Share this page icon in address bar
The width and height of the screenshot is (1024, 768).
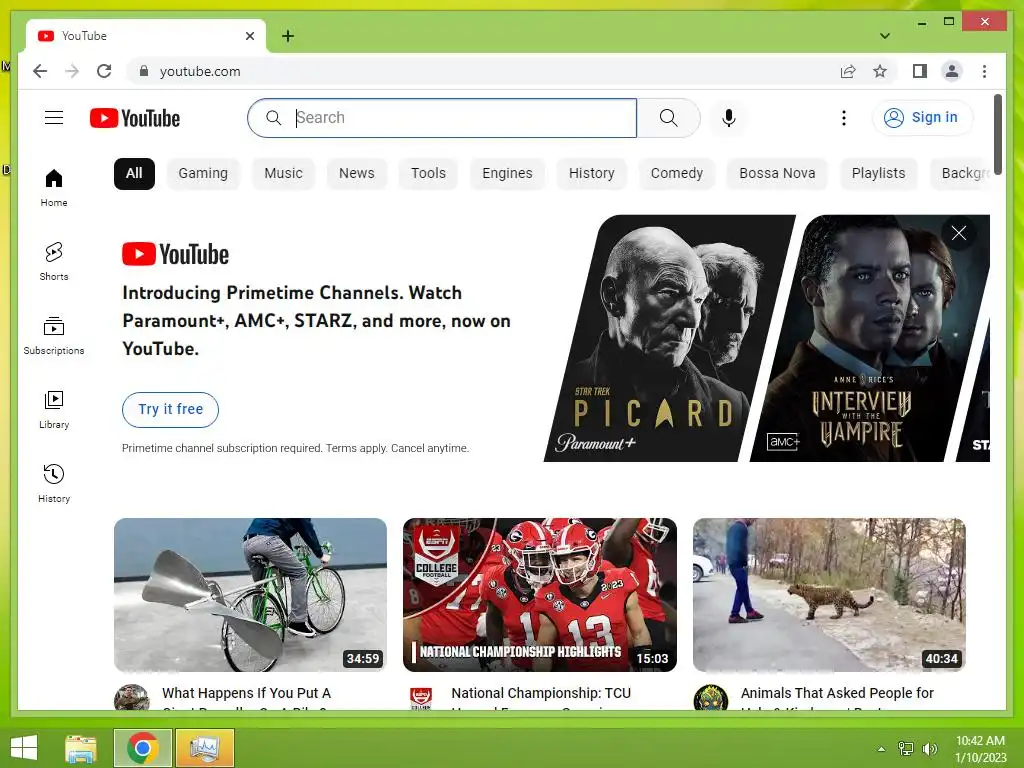(x=848, y=71)
